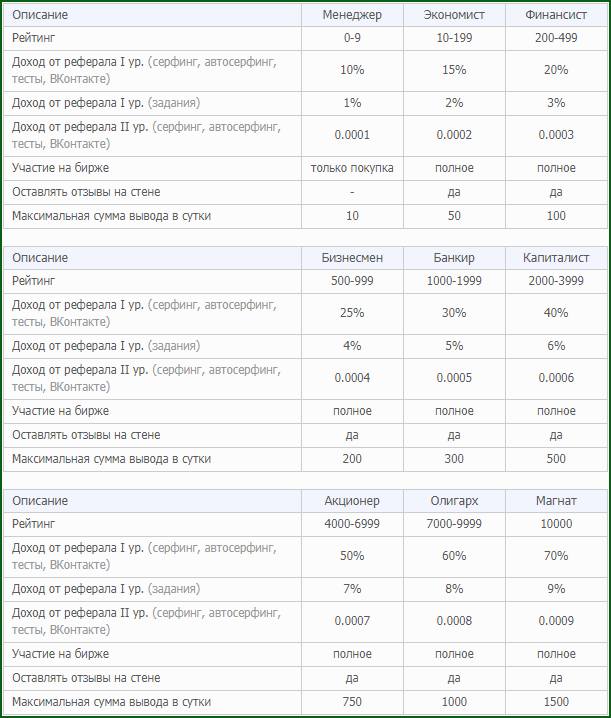Click the Финансист column header
Image resolution: width=611 pixels, height=718 pixels.
556,15
